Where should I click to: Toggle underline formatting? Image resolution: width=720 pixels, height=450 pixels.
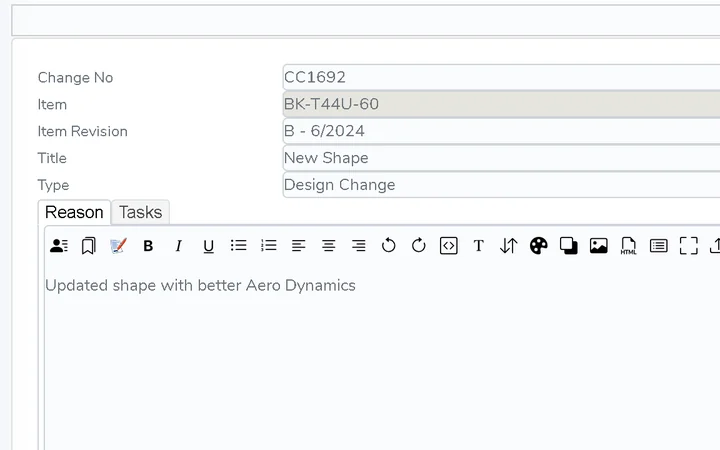(x=208, y=246)
